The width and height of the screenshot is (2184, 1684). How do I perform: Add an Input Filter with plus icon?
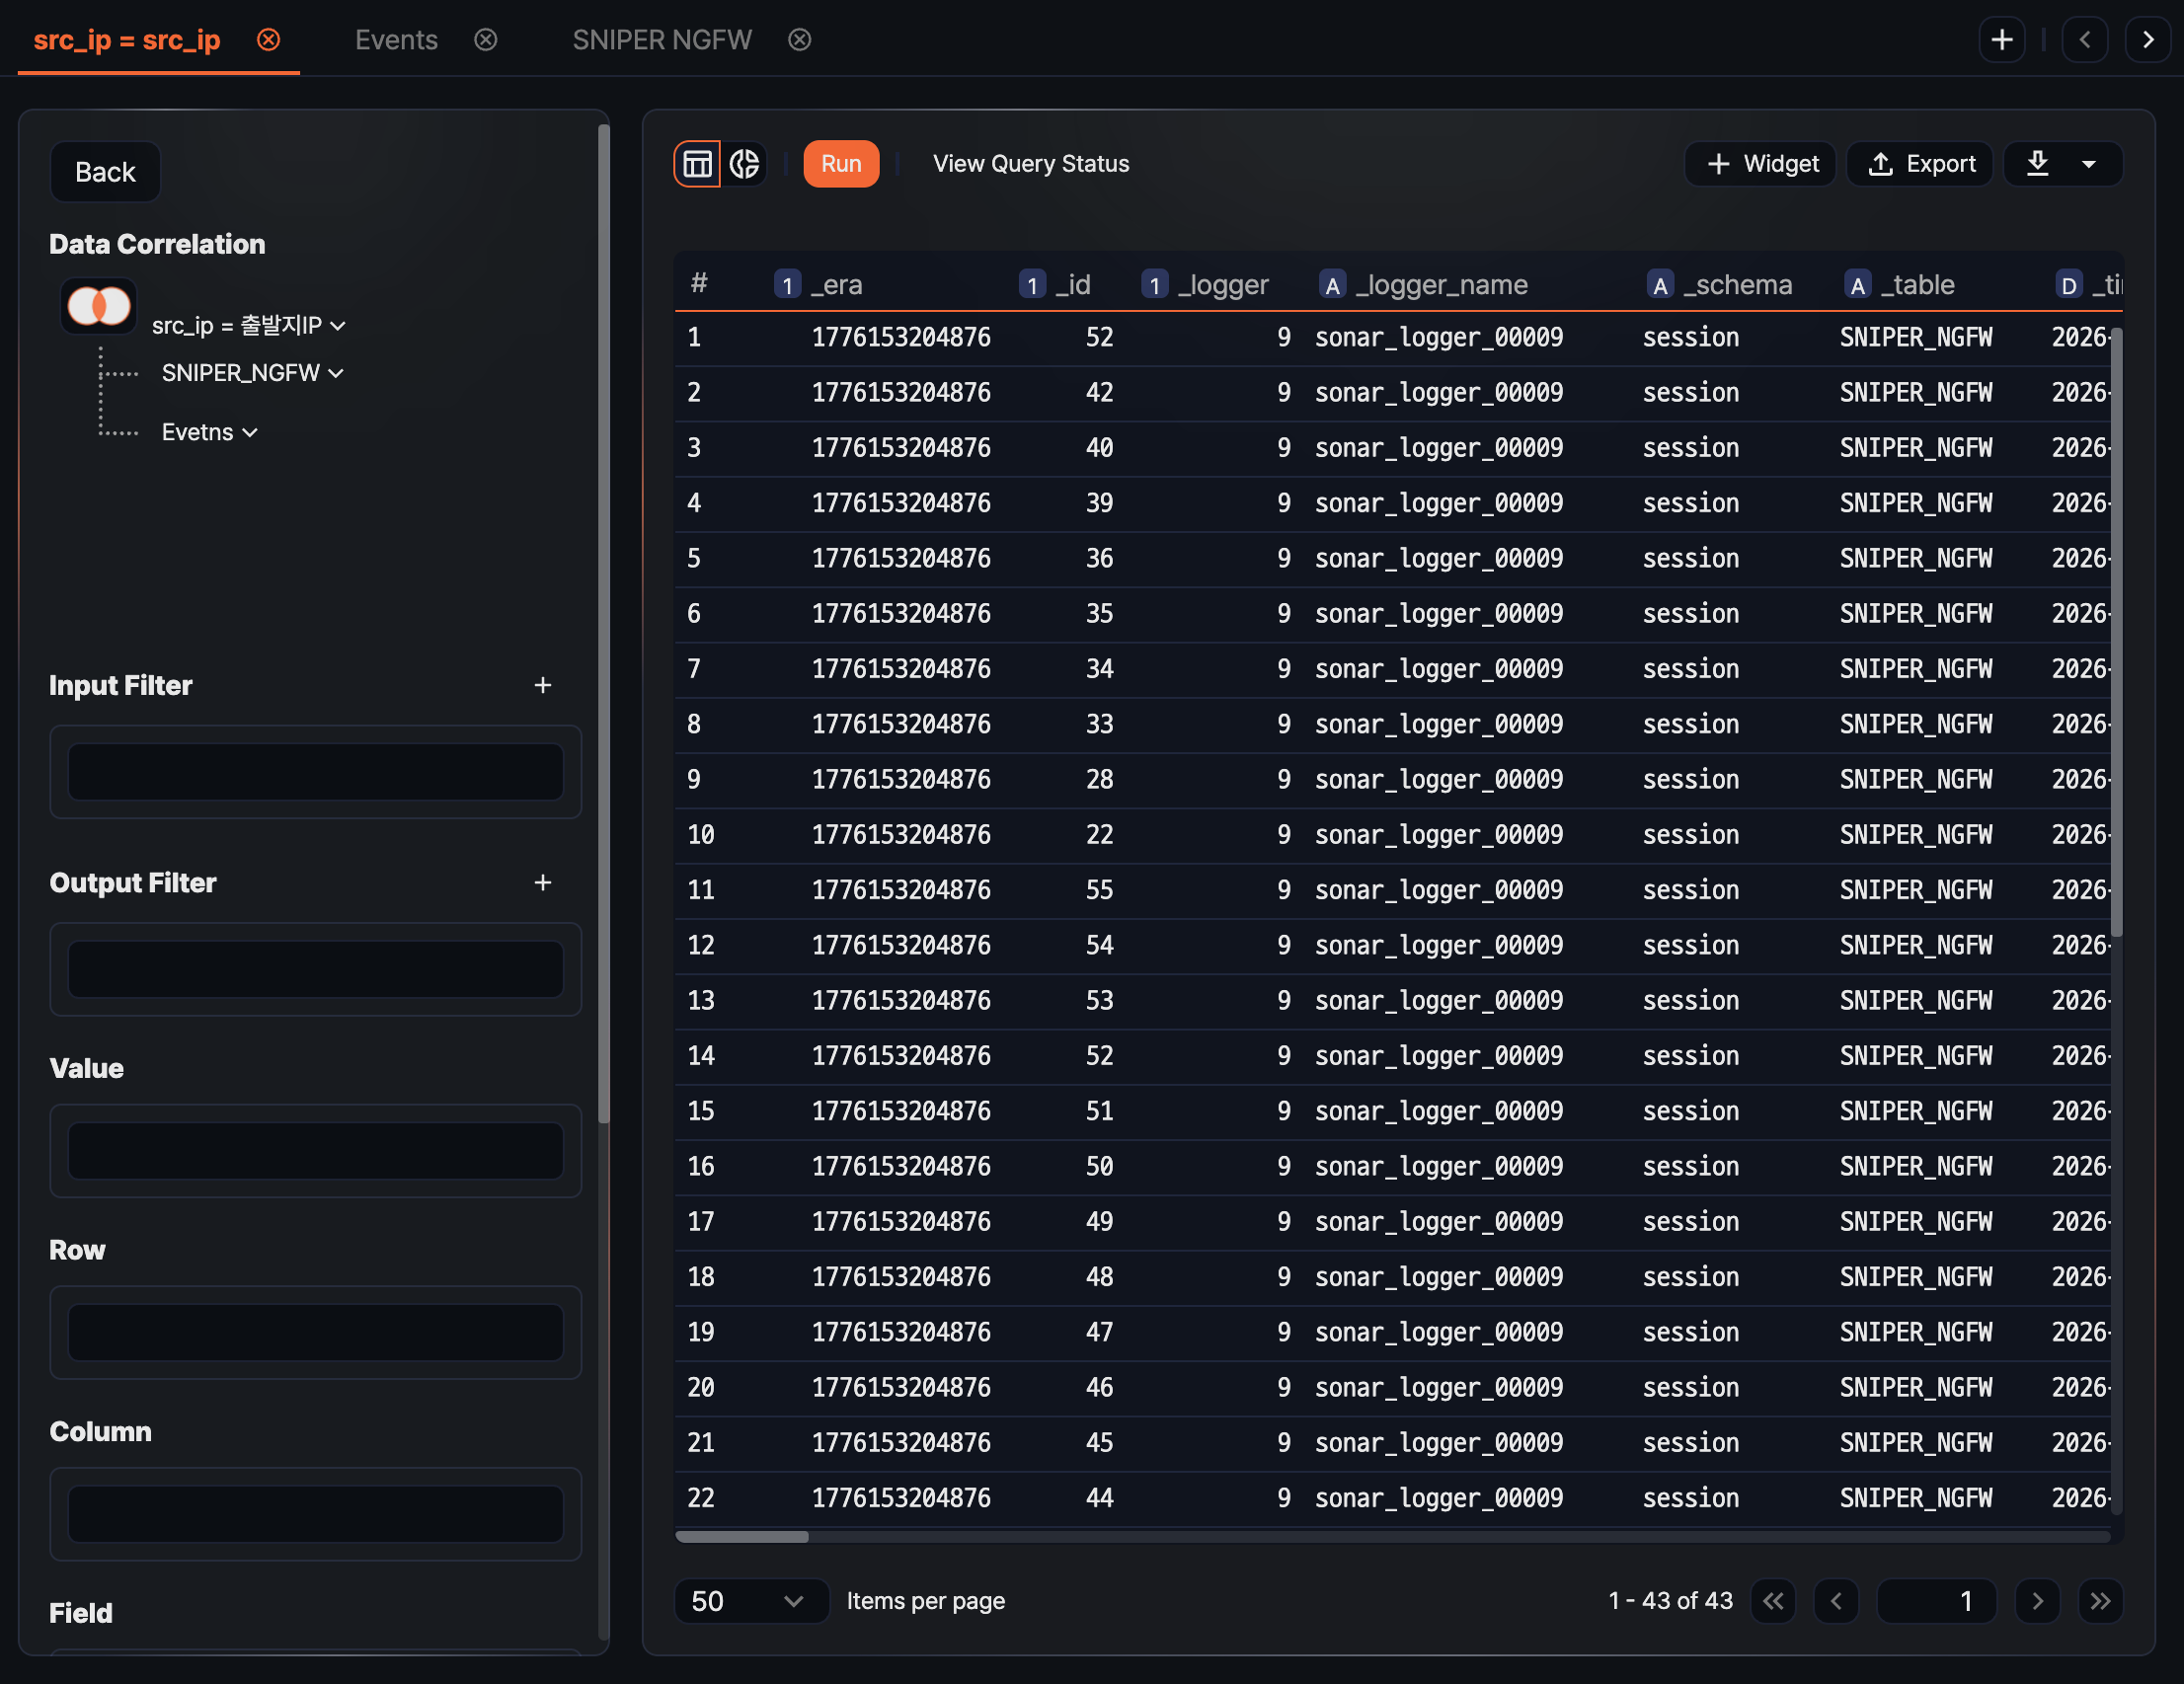(543, 685)
